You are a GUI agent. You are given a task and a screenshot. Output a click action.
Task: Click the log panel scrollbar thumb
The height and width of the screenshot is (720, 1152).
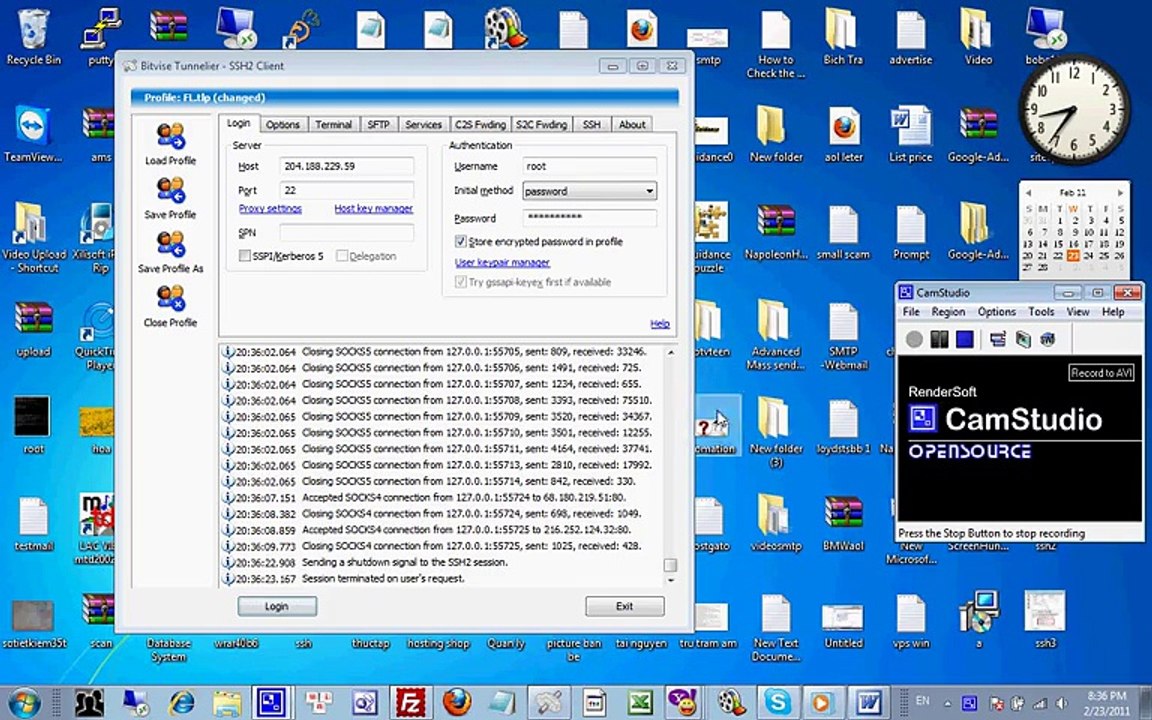[669, 565]
